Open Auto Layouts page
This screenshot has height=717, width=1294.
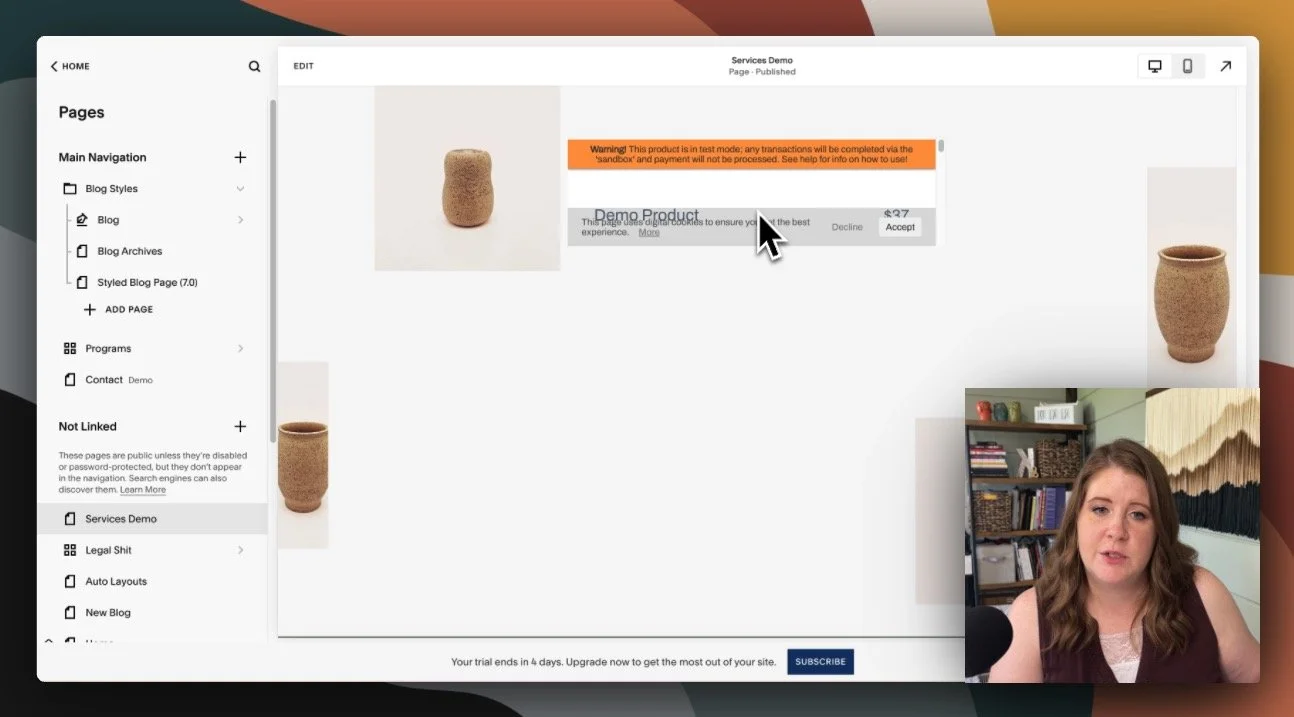click(x=116, y=581)
